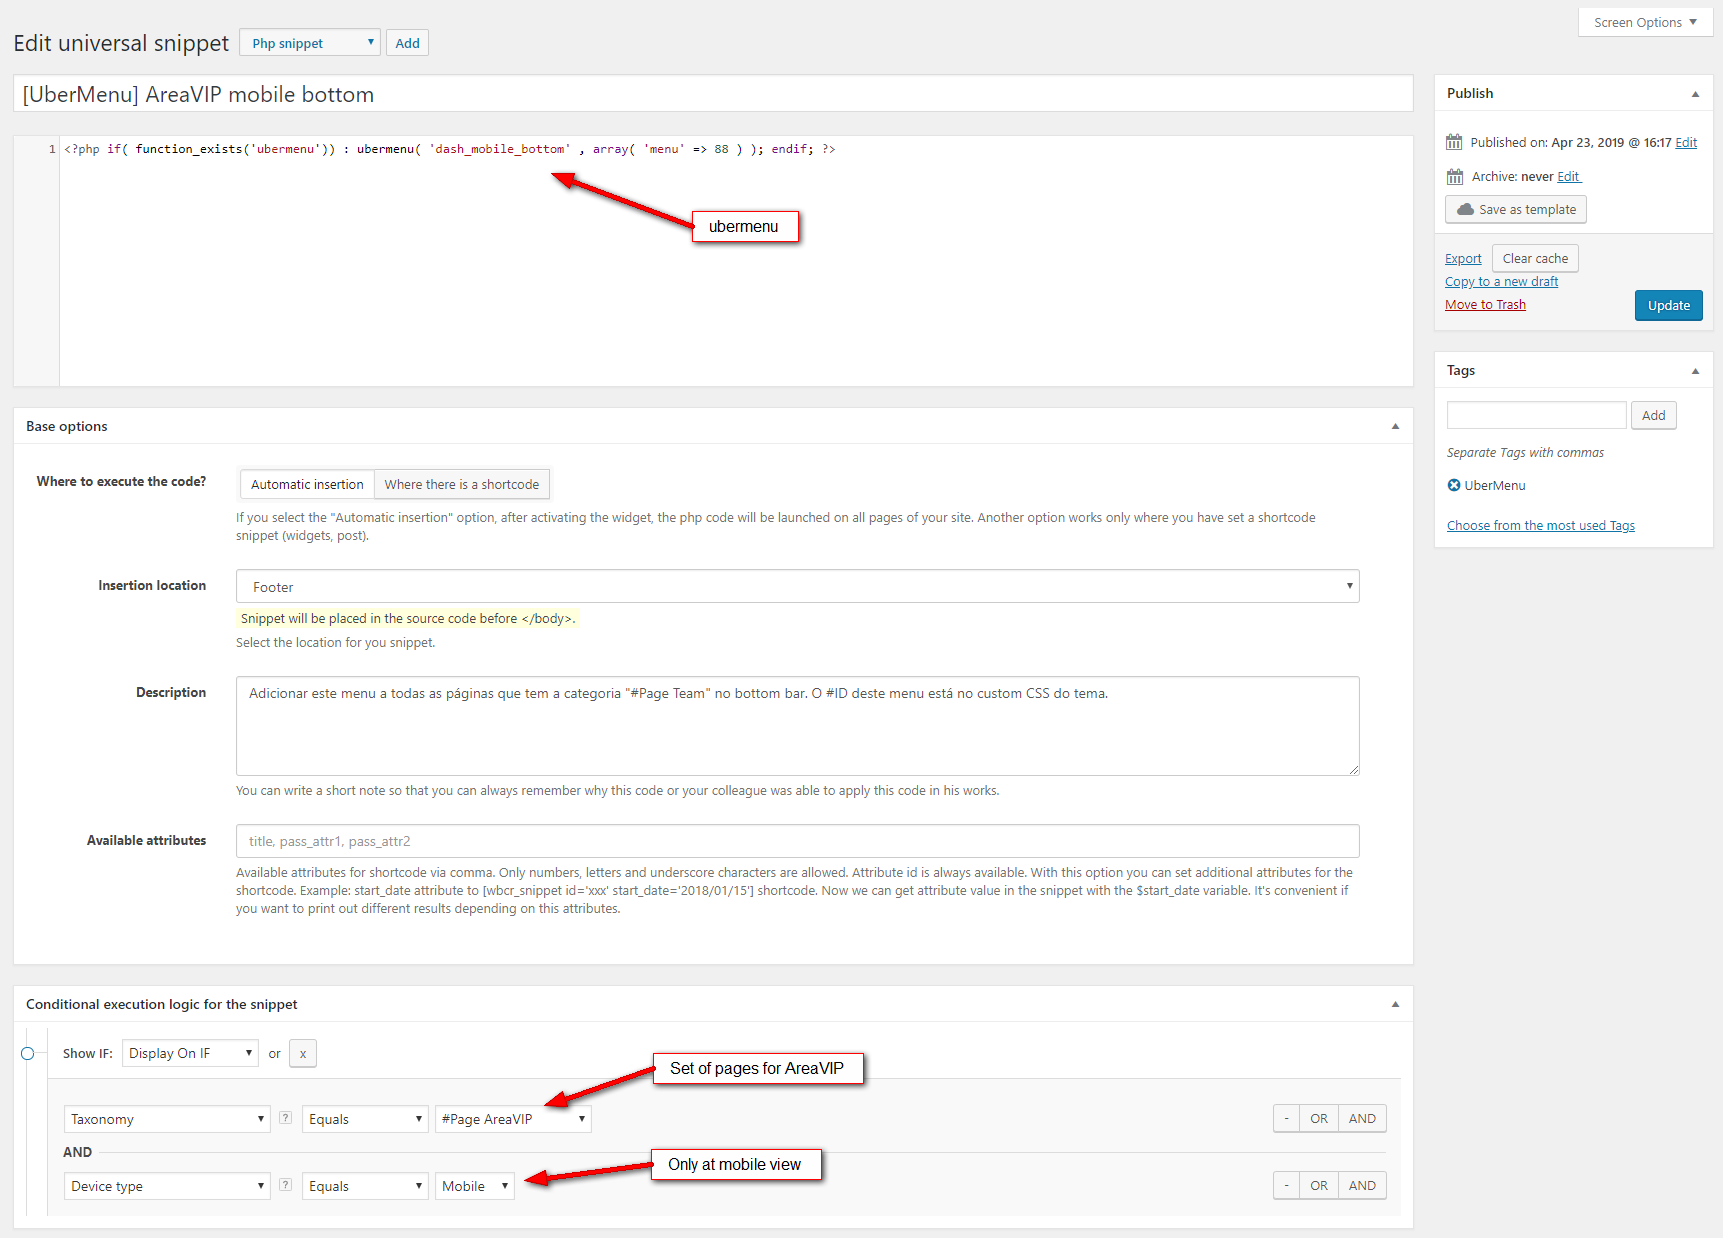Click help icon next to Taxonomy
The height and width of the screenshot is (1238, 1723).
point(285,1118)
